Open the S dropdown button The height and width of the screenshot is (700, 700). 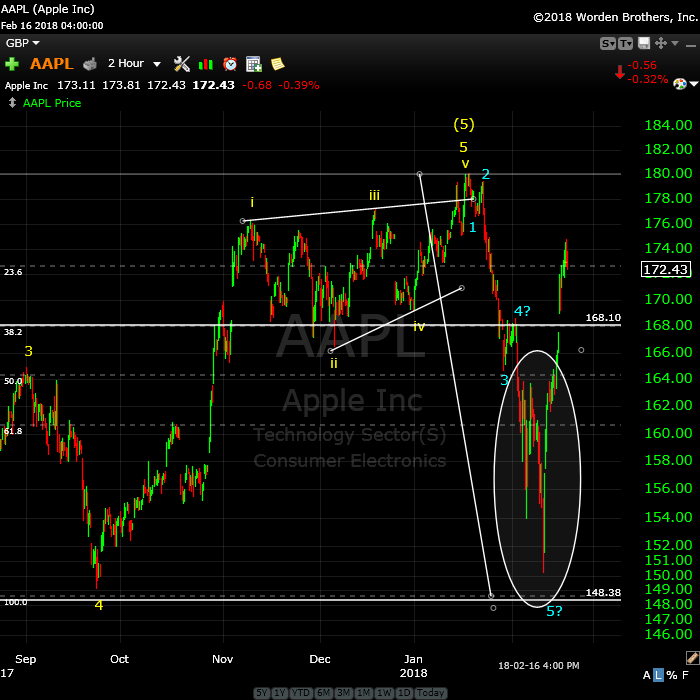(x=608, y=43)
